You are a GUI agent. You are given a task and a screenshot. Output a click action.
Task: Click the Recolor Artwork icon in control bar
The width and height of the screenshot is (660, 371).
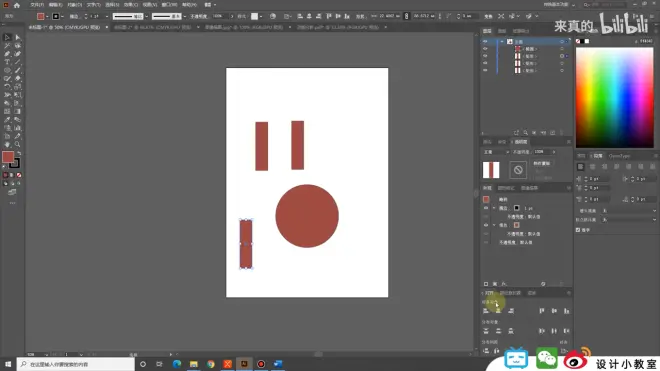click(x=273, y=16)
